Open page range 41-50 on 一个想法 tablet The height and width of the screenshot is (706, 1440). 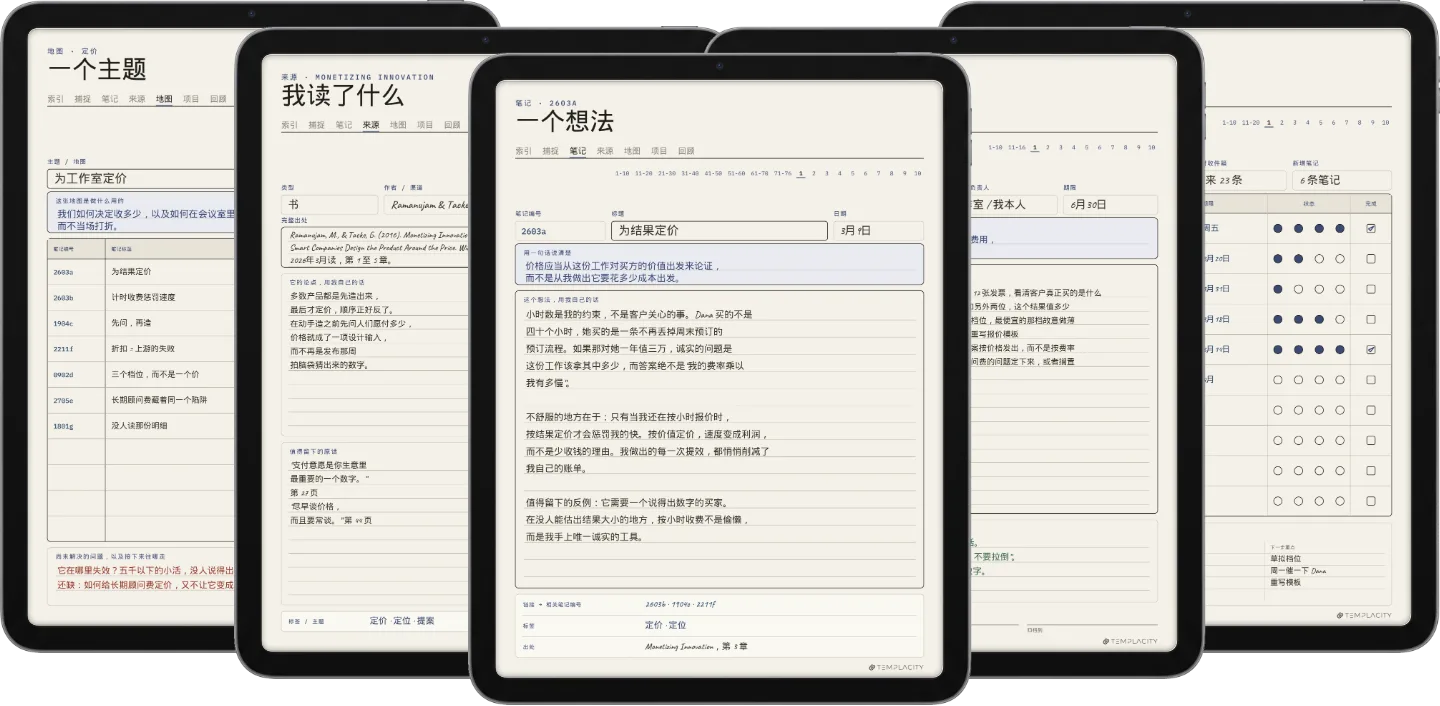pyautogui.click(x=713, y=173)
